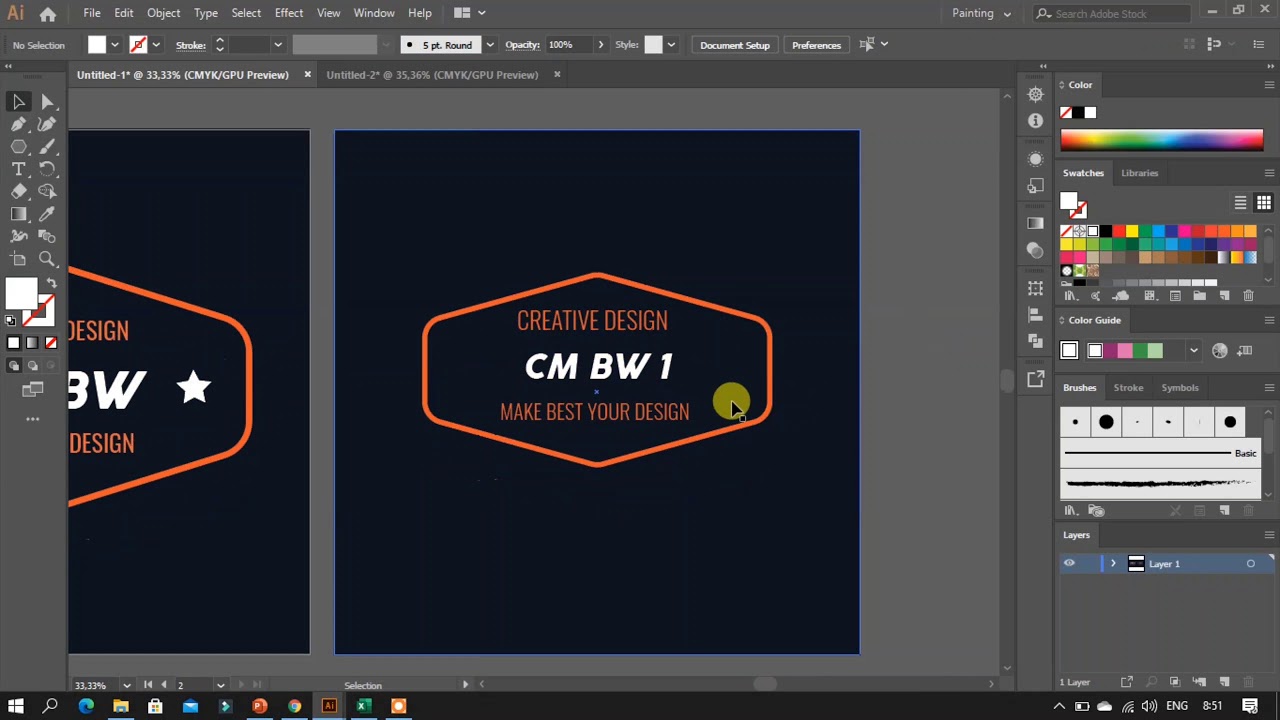Select the Curvature tool
The width and height of the screenshot is (1280, 720).
pos(47,124)
